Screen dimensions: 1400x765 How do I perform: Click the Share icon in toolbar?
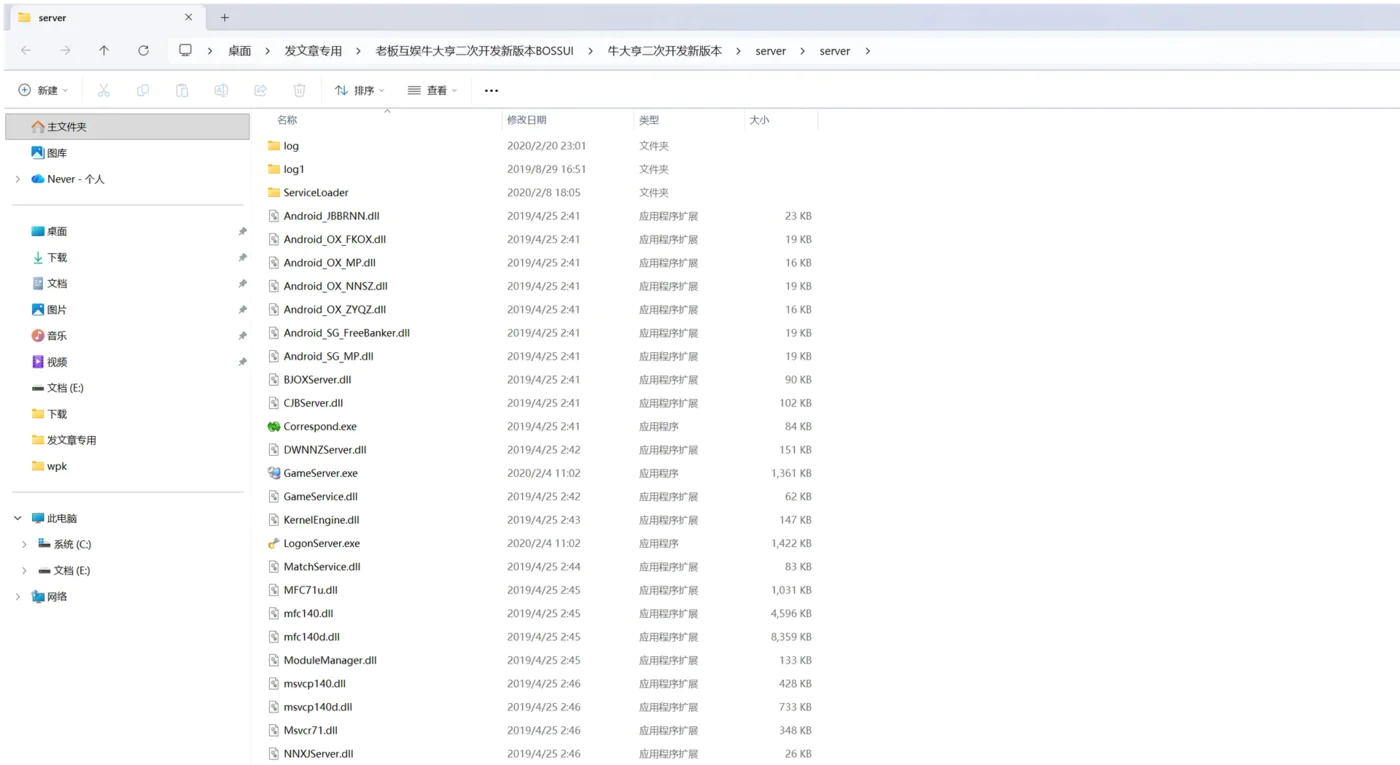tap(260, 90)
